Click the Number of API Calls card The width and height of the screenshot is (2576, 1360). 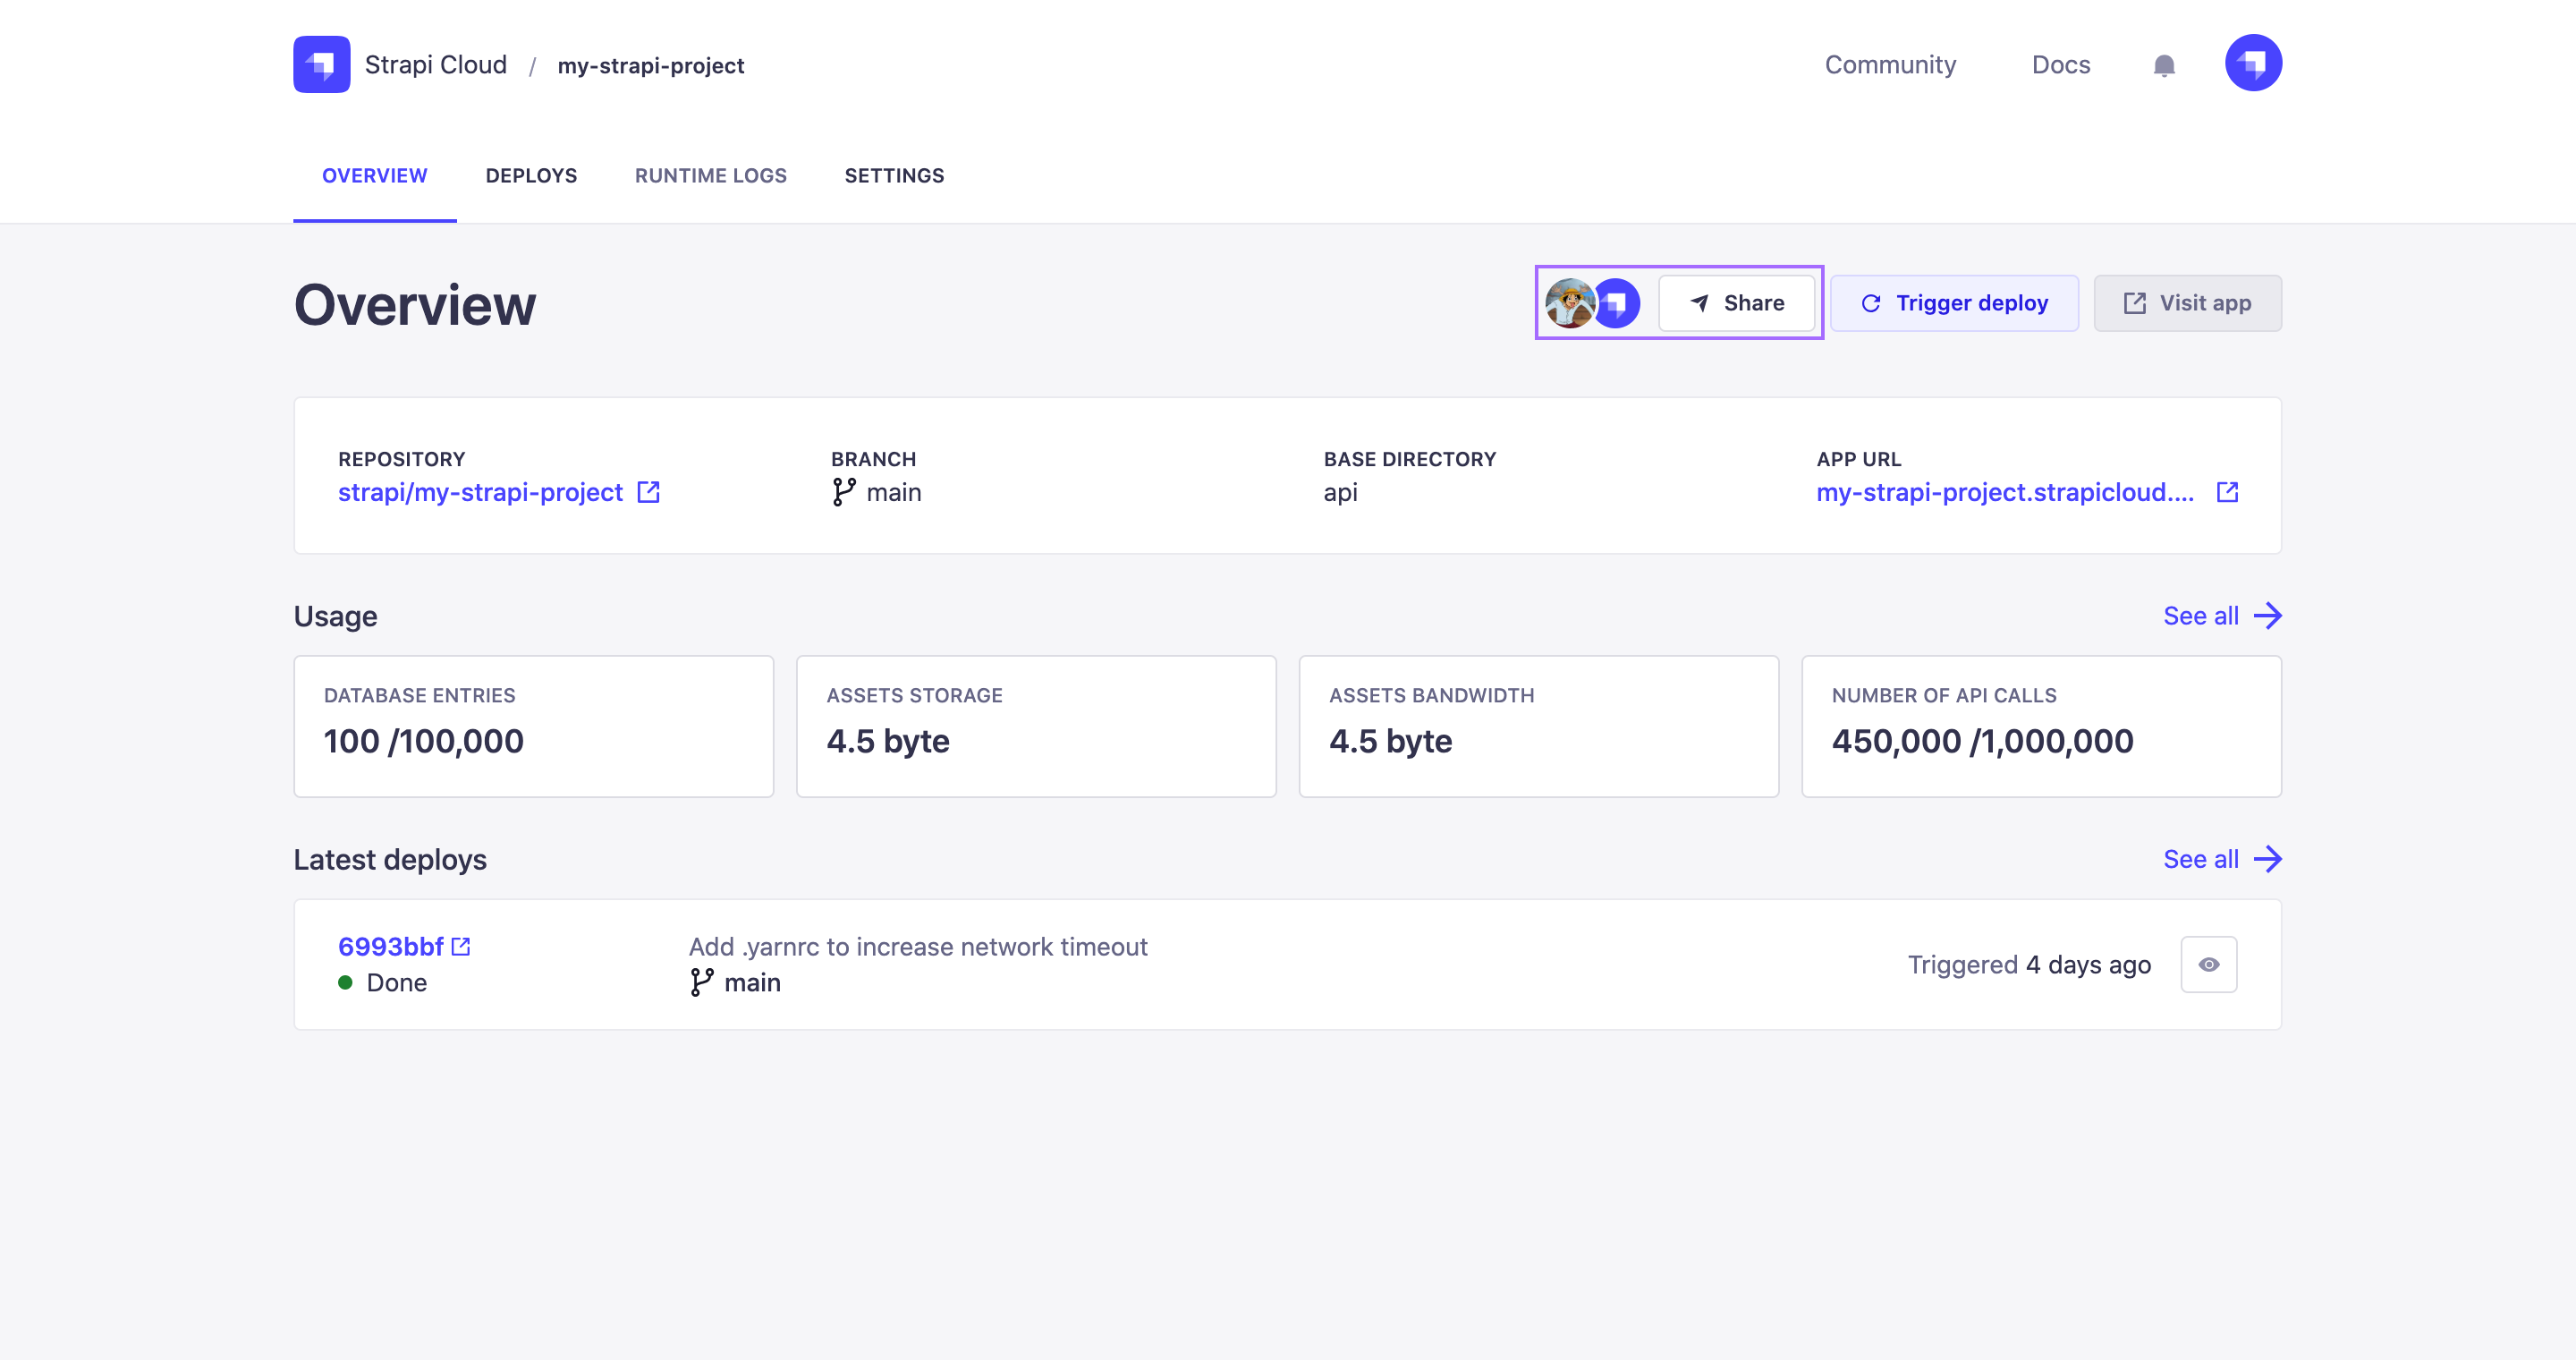coord(2040,726)
